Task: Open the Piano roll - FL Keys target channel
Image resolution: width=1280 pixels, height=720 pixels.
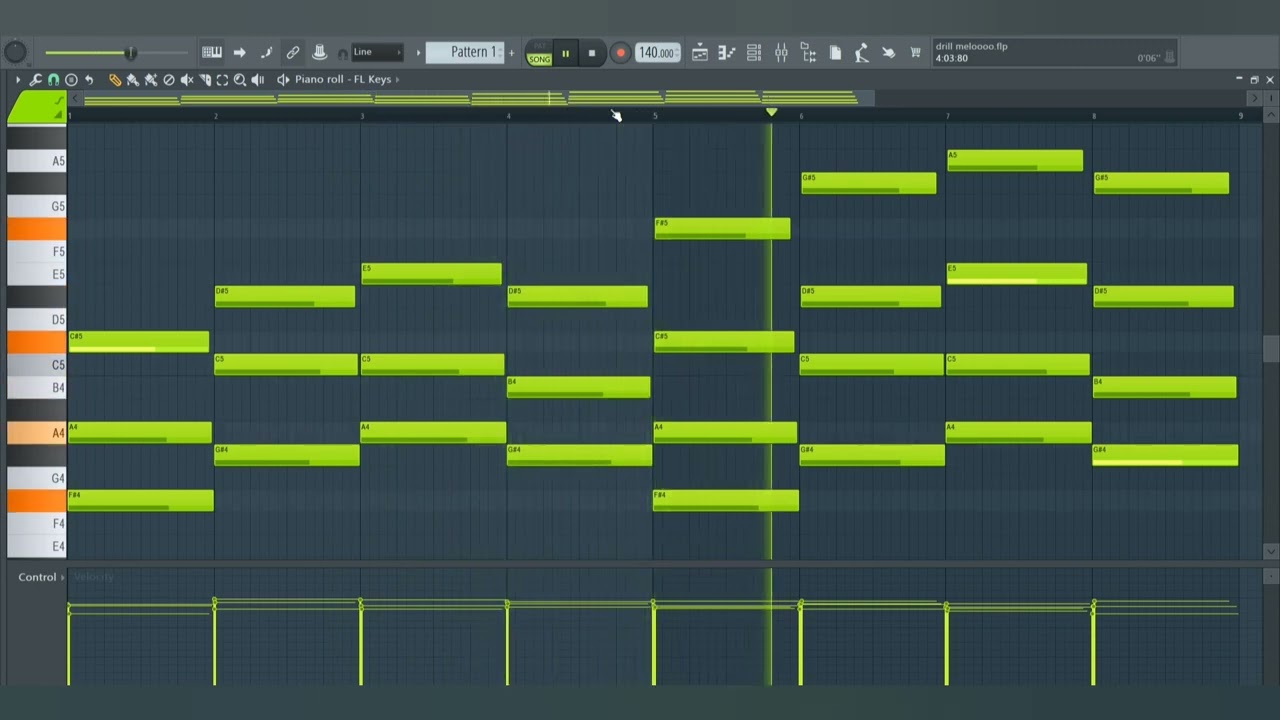Action: [343, 79]
